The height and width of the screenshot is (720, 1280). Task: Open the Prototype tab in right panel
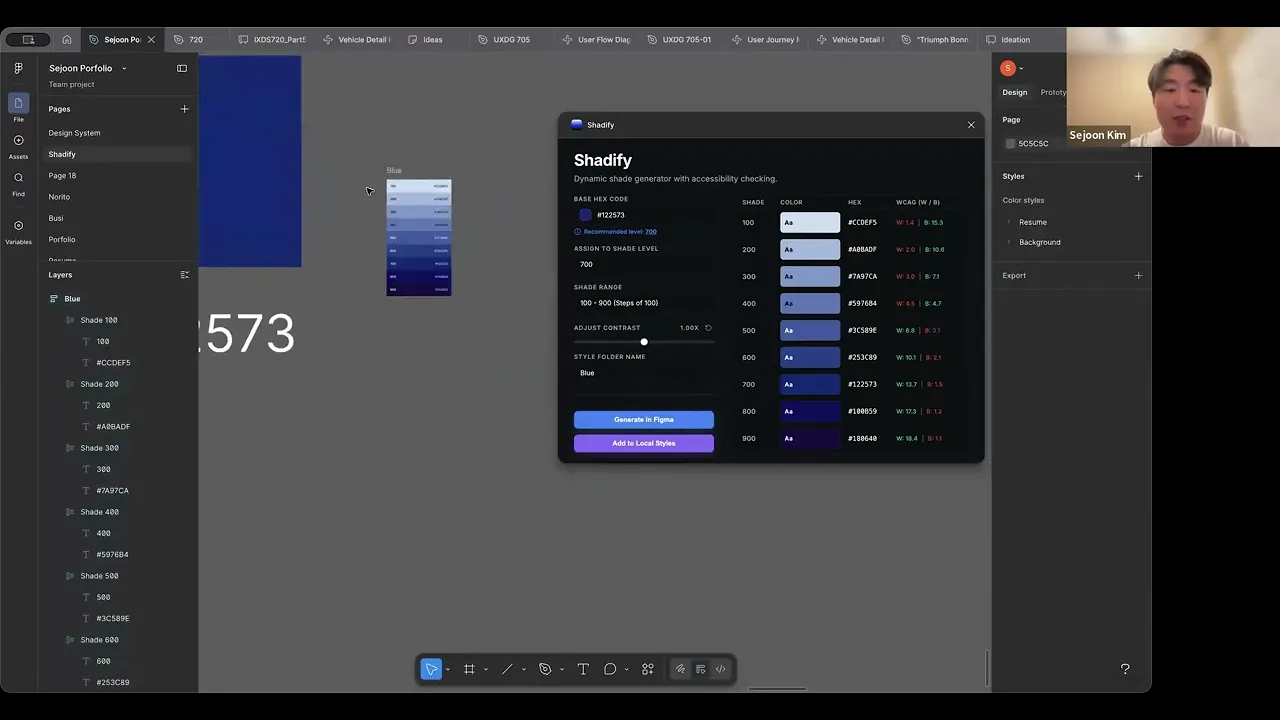coord(1053,92)
